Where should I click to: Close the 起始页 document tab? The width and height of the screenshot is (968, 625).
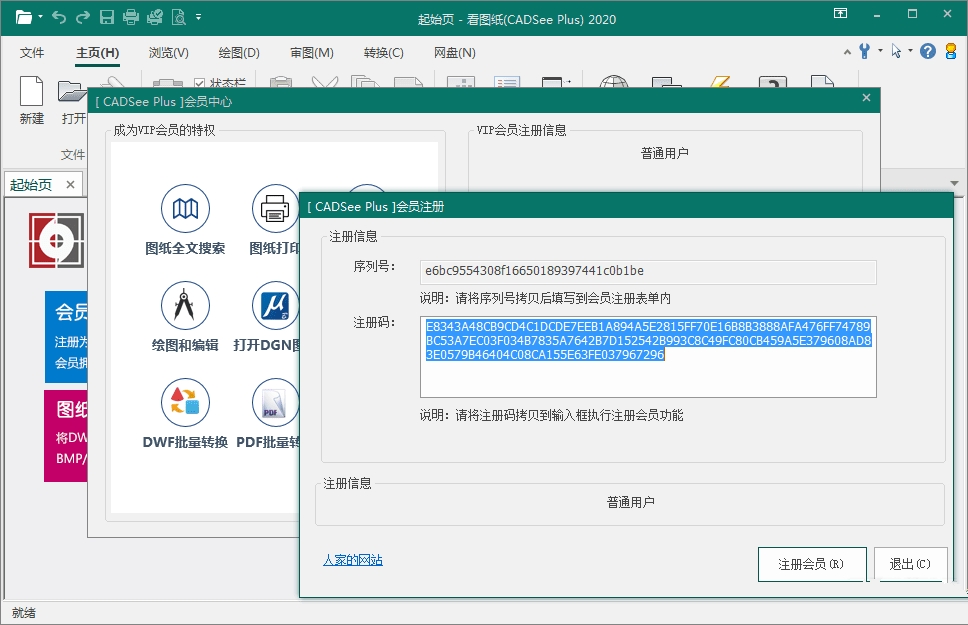tap(70, 184)
